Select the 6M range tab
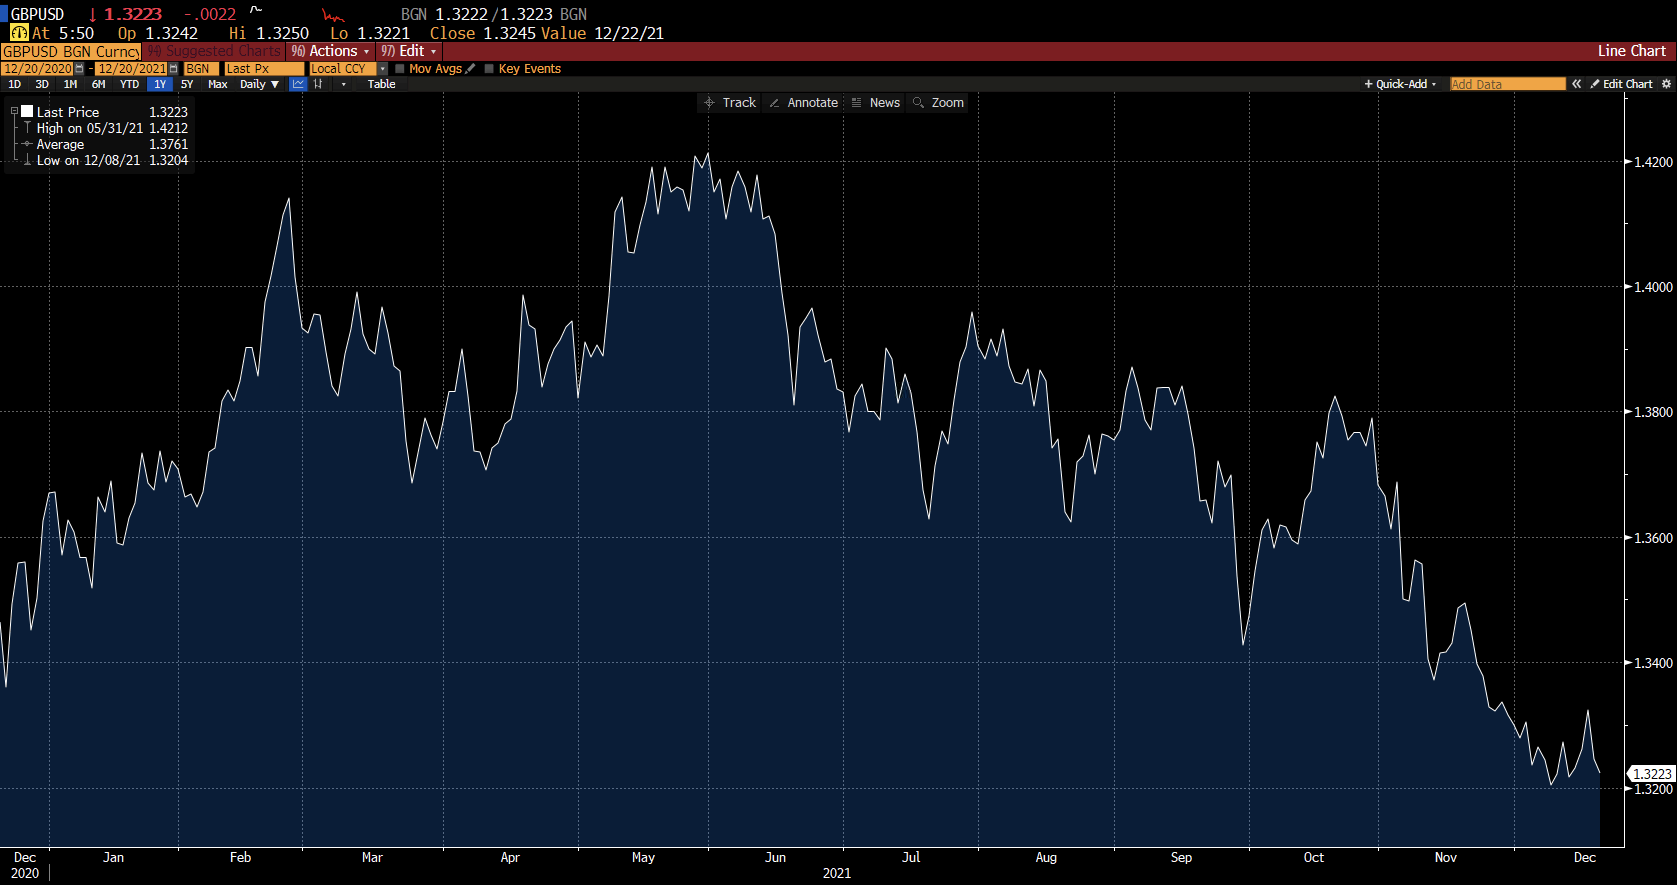This screenshot has width=1677, height=885. 99,84
